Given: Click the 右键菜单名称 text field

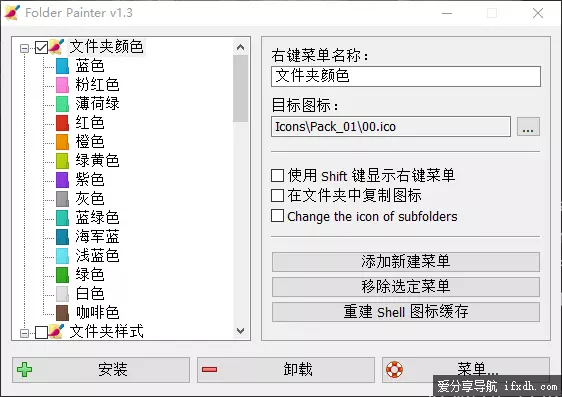Looking at the screenshot, I should [406, 76].
